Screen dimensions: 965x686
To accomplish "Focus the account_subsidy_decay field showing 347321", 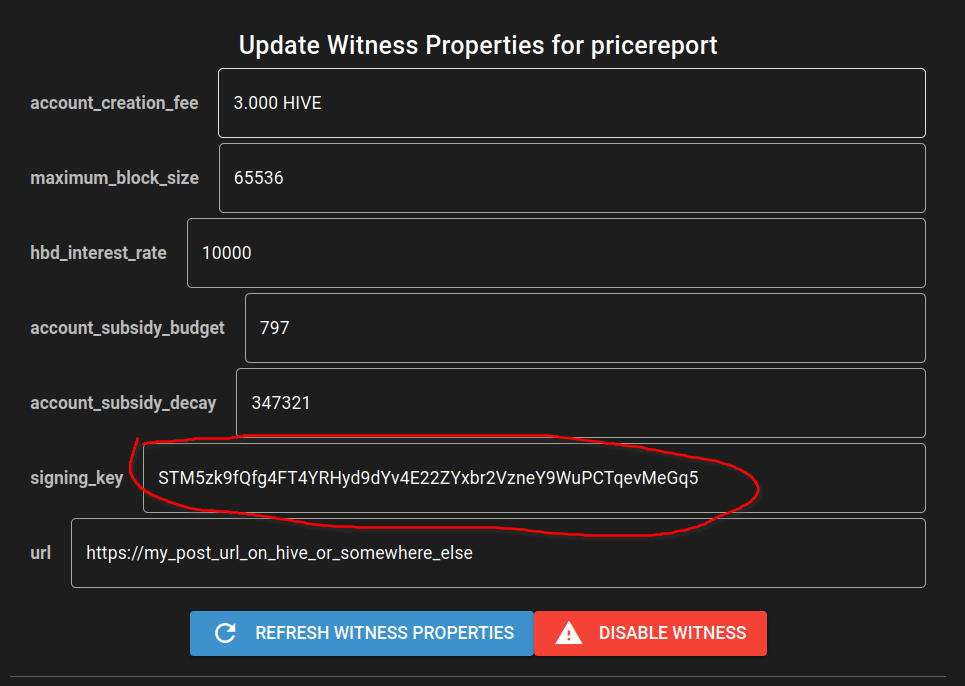I will (581, 403).
